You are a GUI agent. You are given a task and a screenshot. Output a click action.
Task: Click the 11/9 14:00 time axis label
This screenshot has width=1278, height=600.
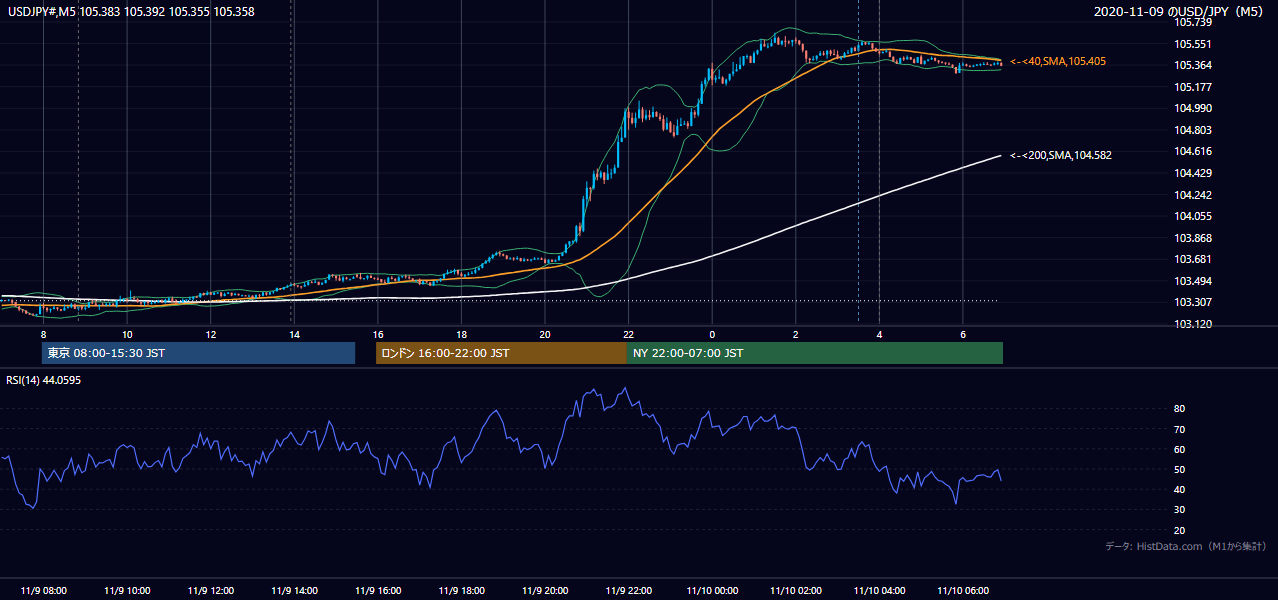(294, 591)
